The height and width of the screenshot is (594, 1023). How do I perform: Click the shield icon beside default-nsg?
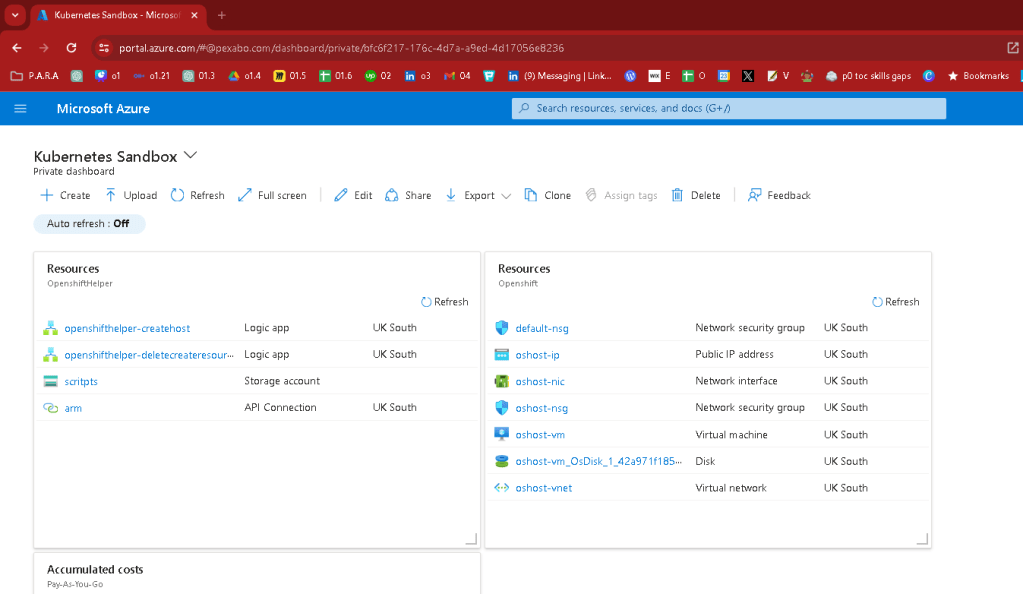click(502, 328)
